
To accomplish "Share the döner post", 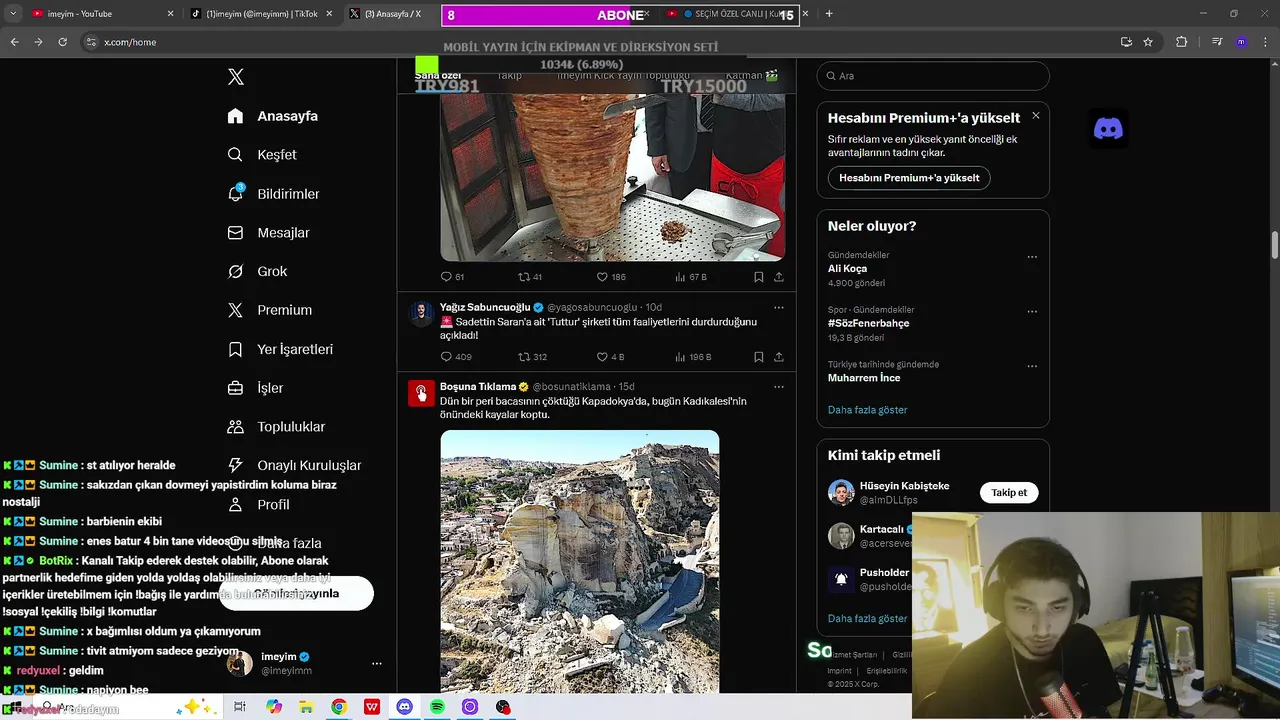I will tap(778, 277).
